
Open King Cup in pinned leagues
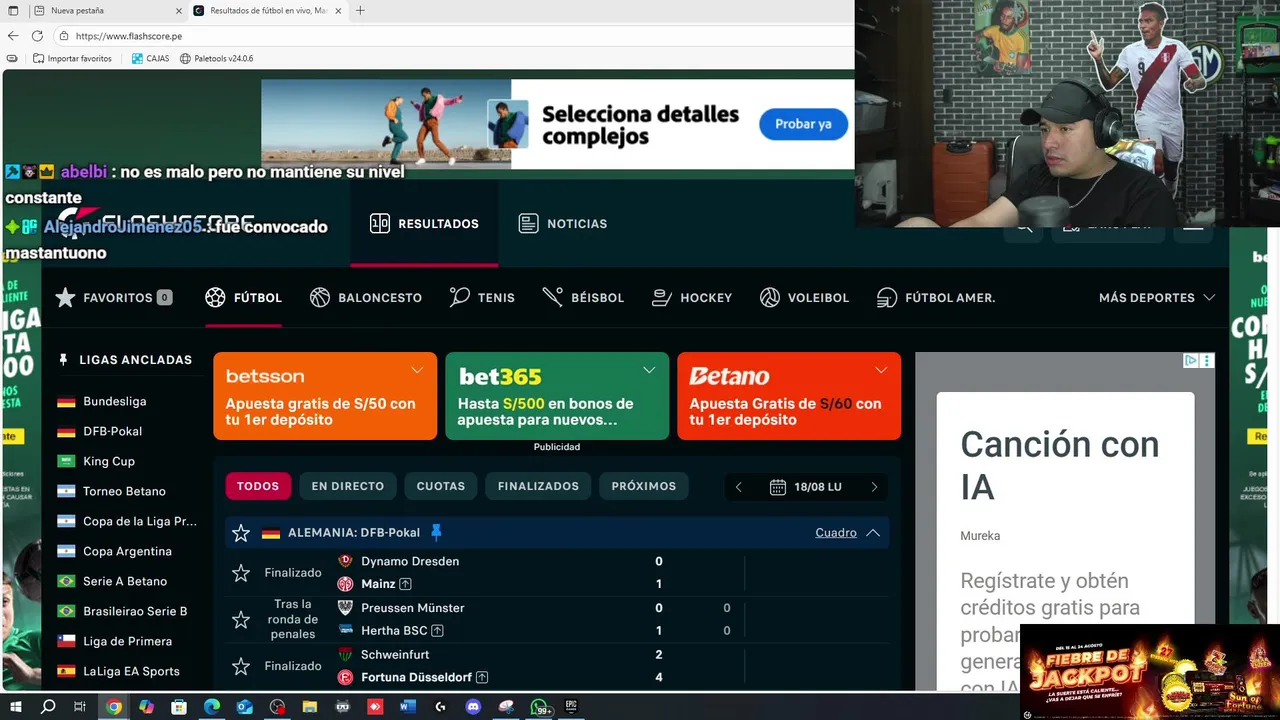point(109,461)
